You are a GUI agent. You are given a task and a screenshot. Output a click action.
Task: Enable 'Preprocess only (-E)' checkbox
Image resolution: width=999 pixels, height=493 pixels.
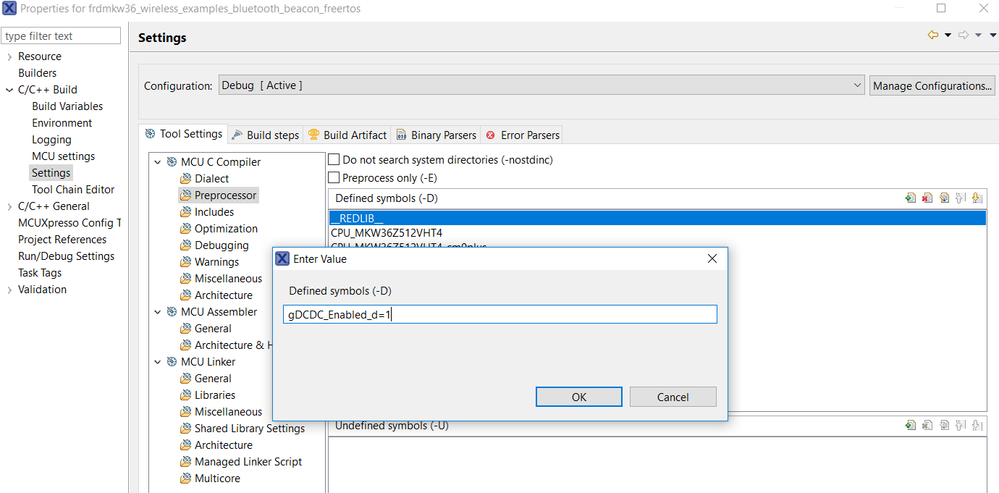coord(334,178)
